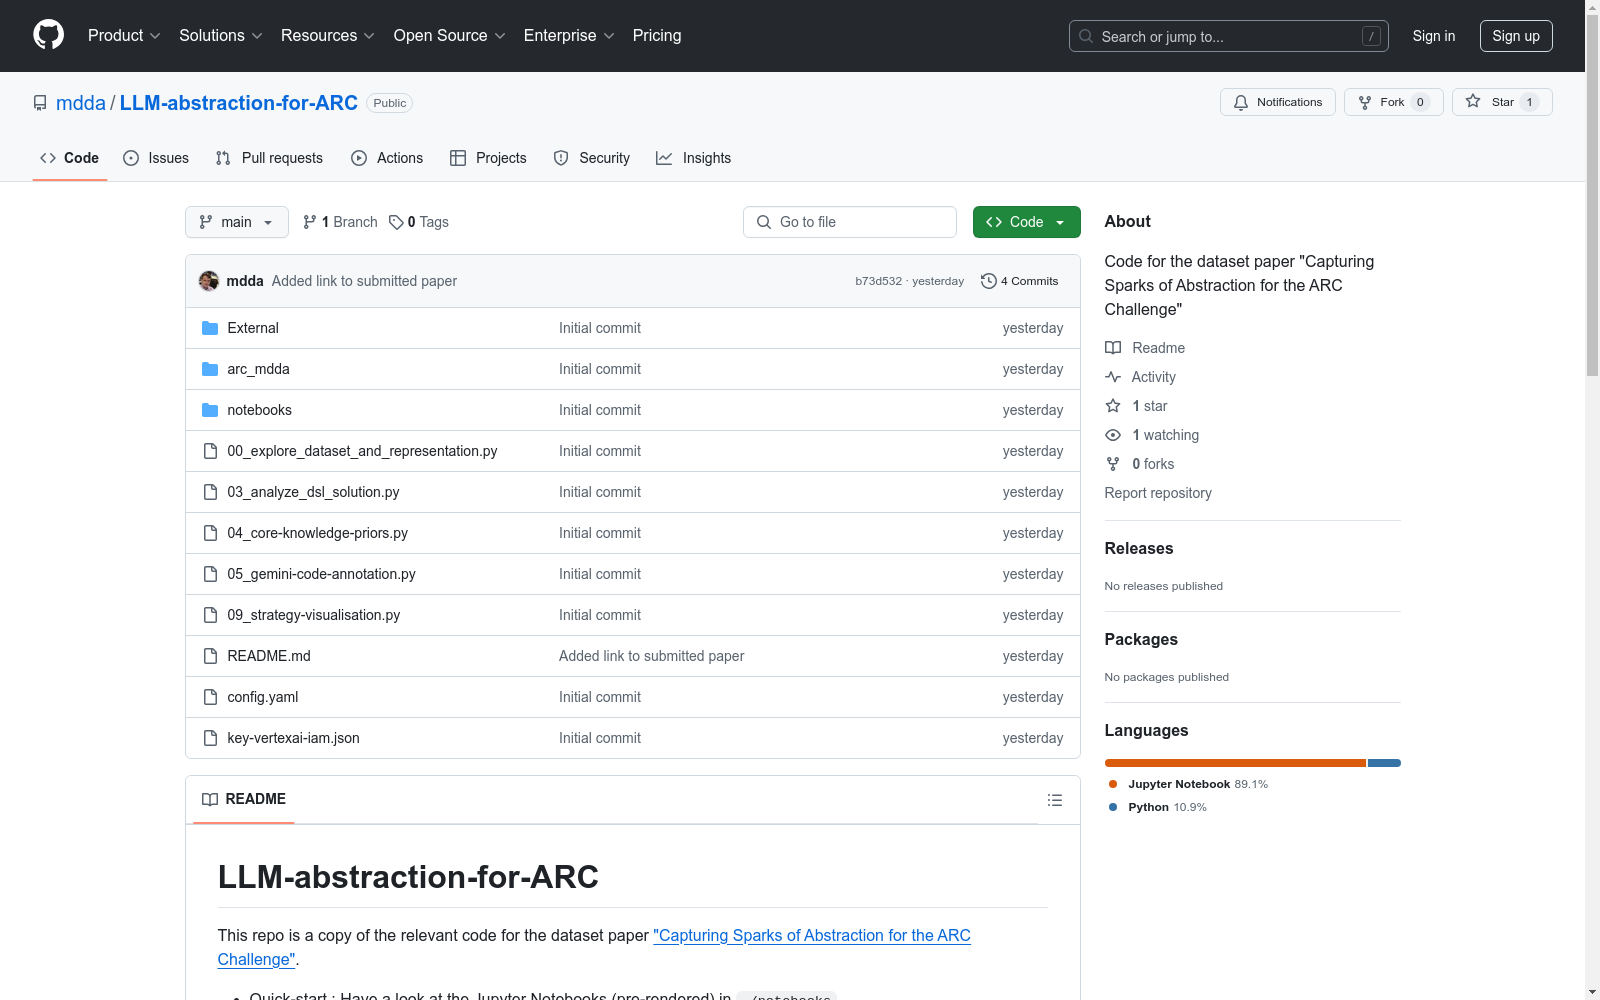Click the Go to file search field

[x=850, y=222]
